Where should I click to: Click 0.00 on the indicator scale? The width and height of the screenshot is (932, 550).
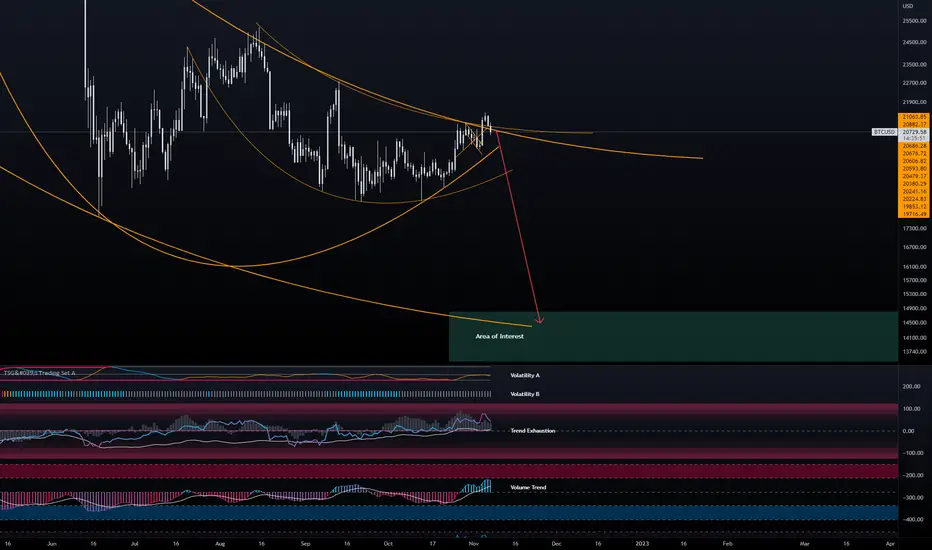908,431
